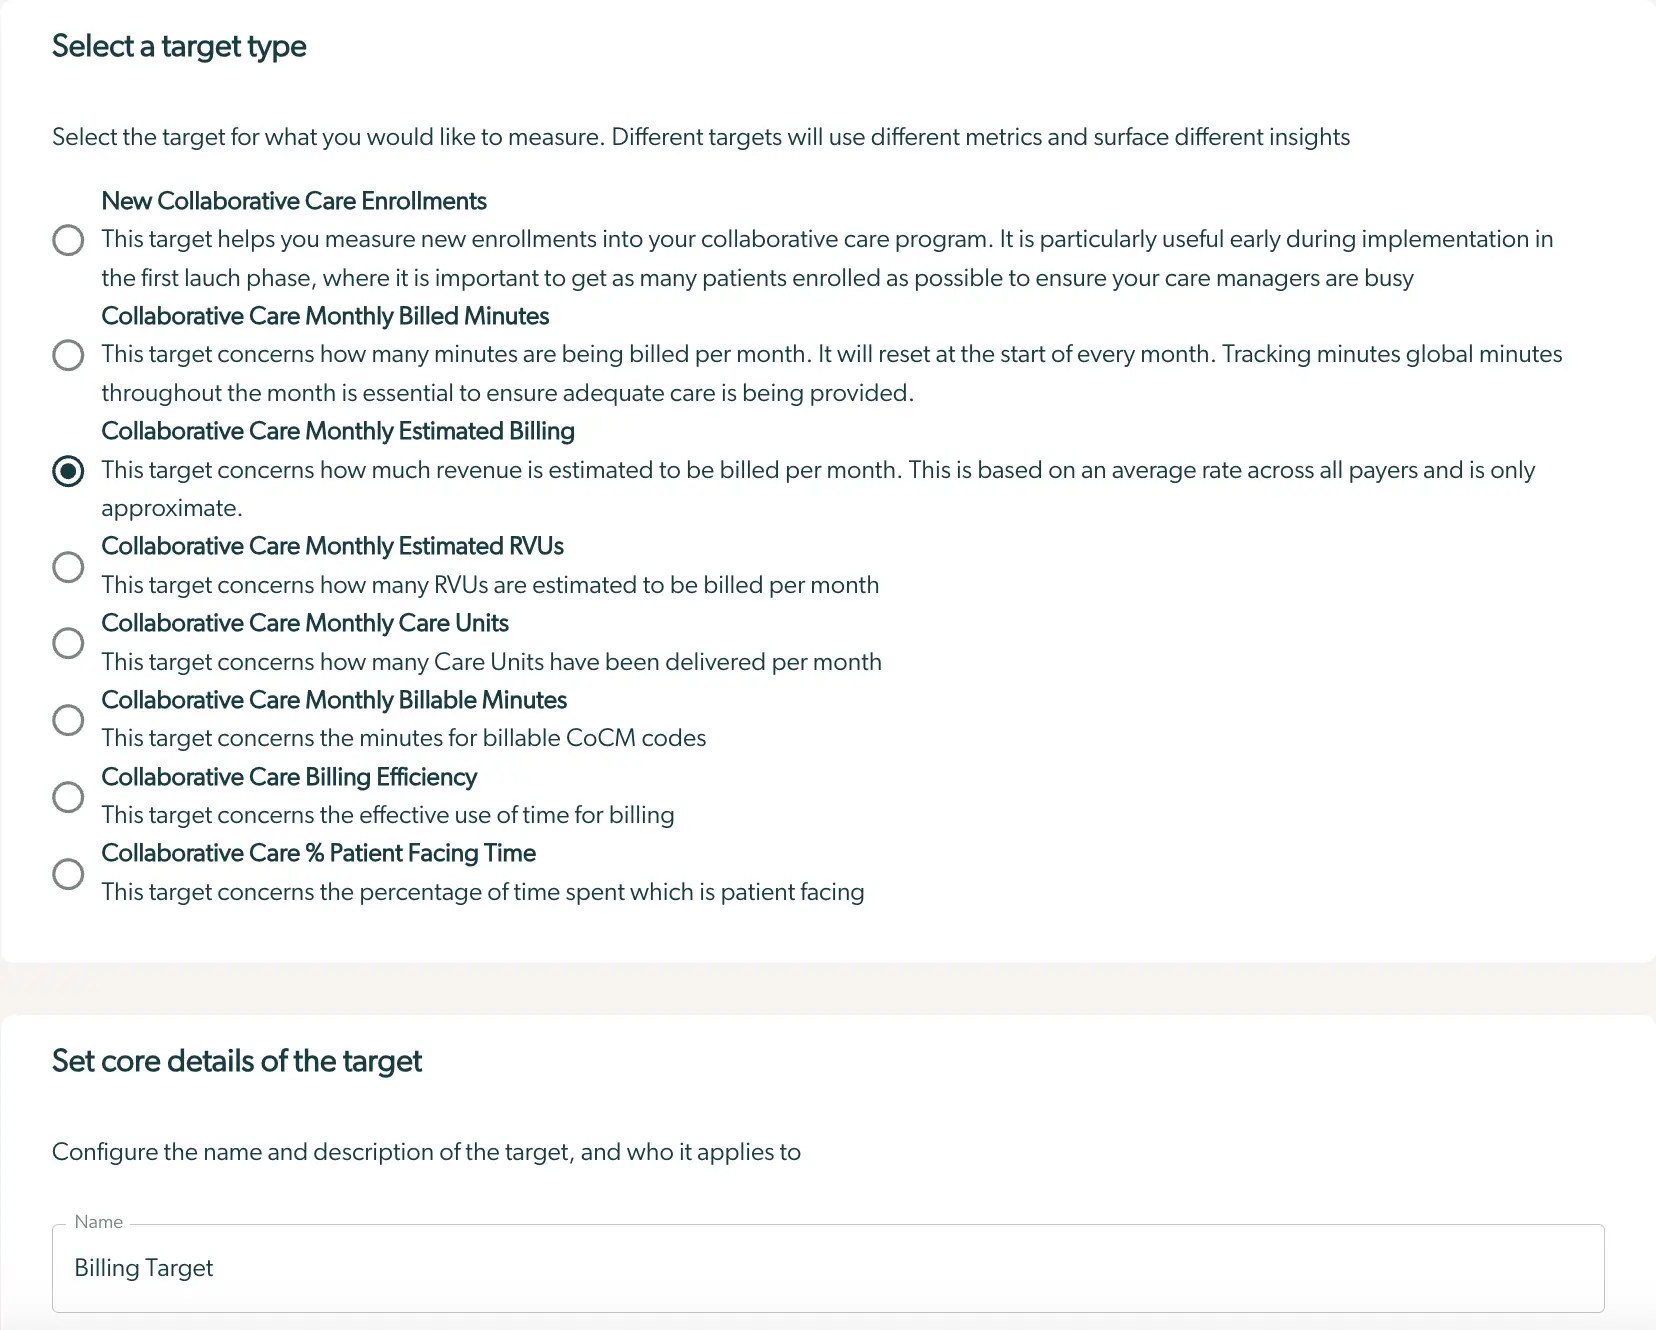Click the Set core details of the target heading
1656x1330 pixels.
(236, 1061)
